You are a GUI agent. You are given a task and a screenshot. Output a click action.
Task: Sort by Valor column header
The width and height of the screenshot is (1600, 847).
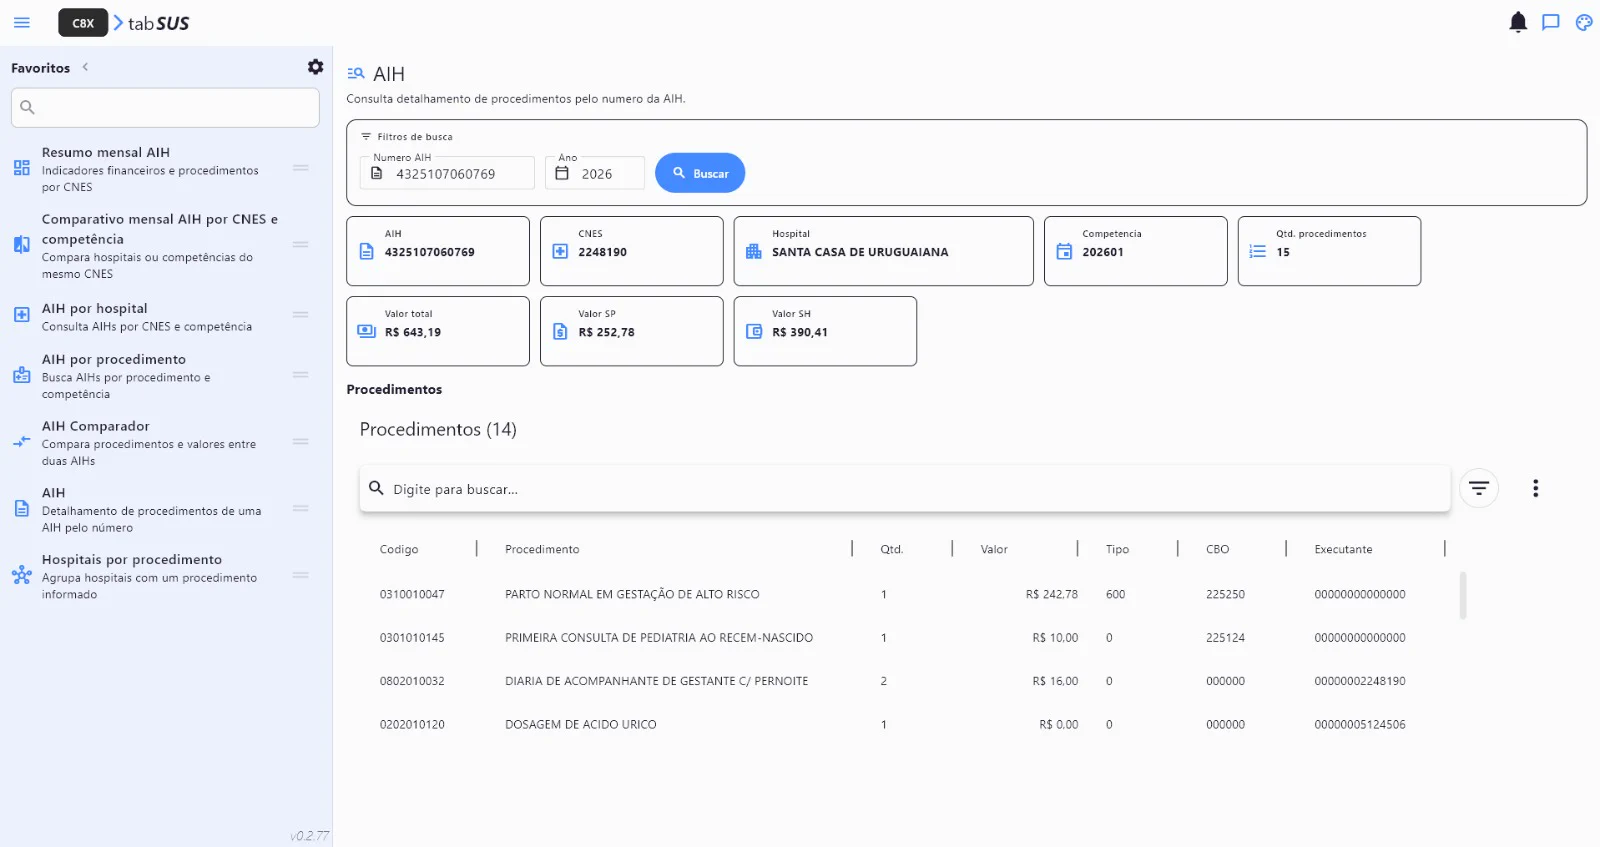pyautogui.click(x=994, y=549)
